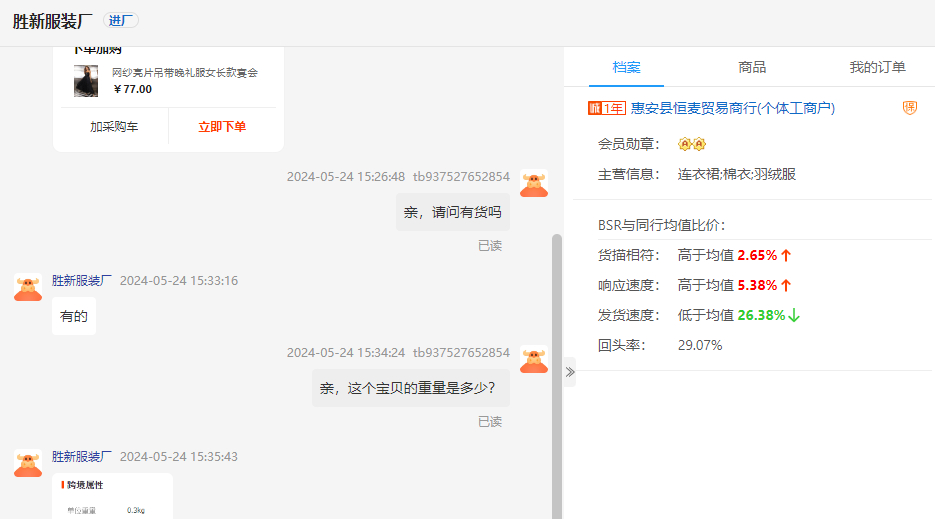
Task: Click the BSR与同行均值比价 heading
Action: pos(662,225)
